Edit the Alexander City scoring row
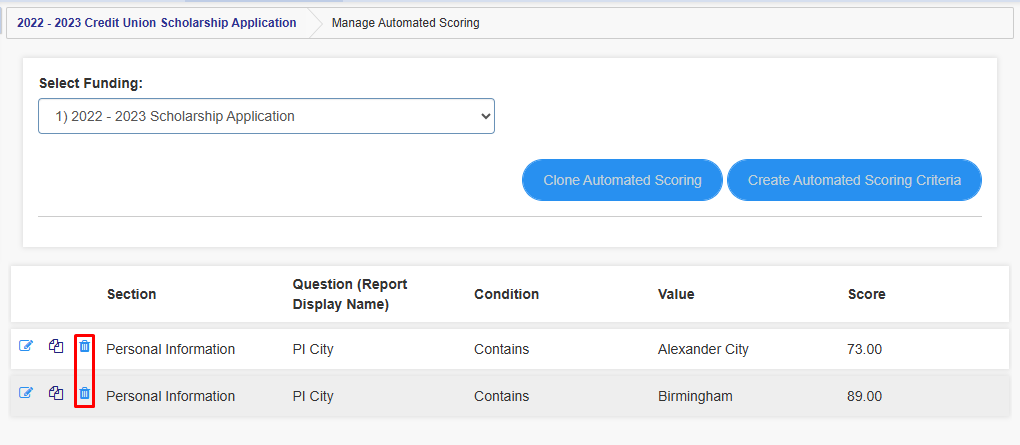Viewport: 1020px width, 445px height. [25, 345]
